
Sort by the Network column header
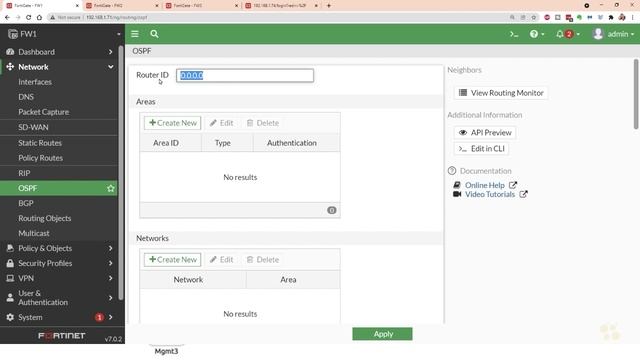[x=188, y=280]
